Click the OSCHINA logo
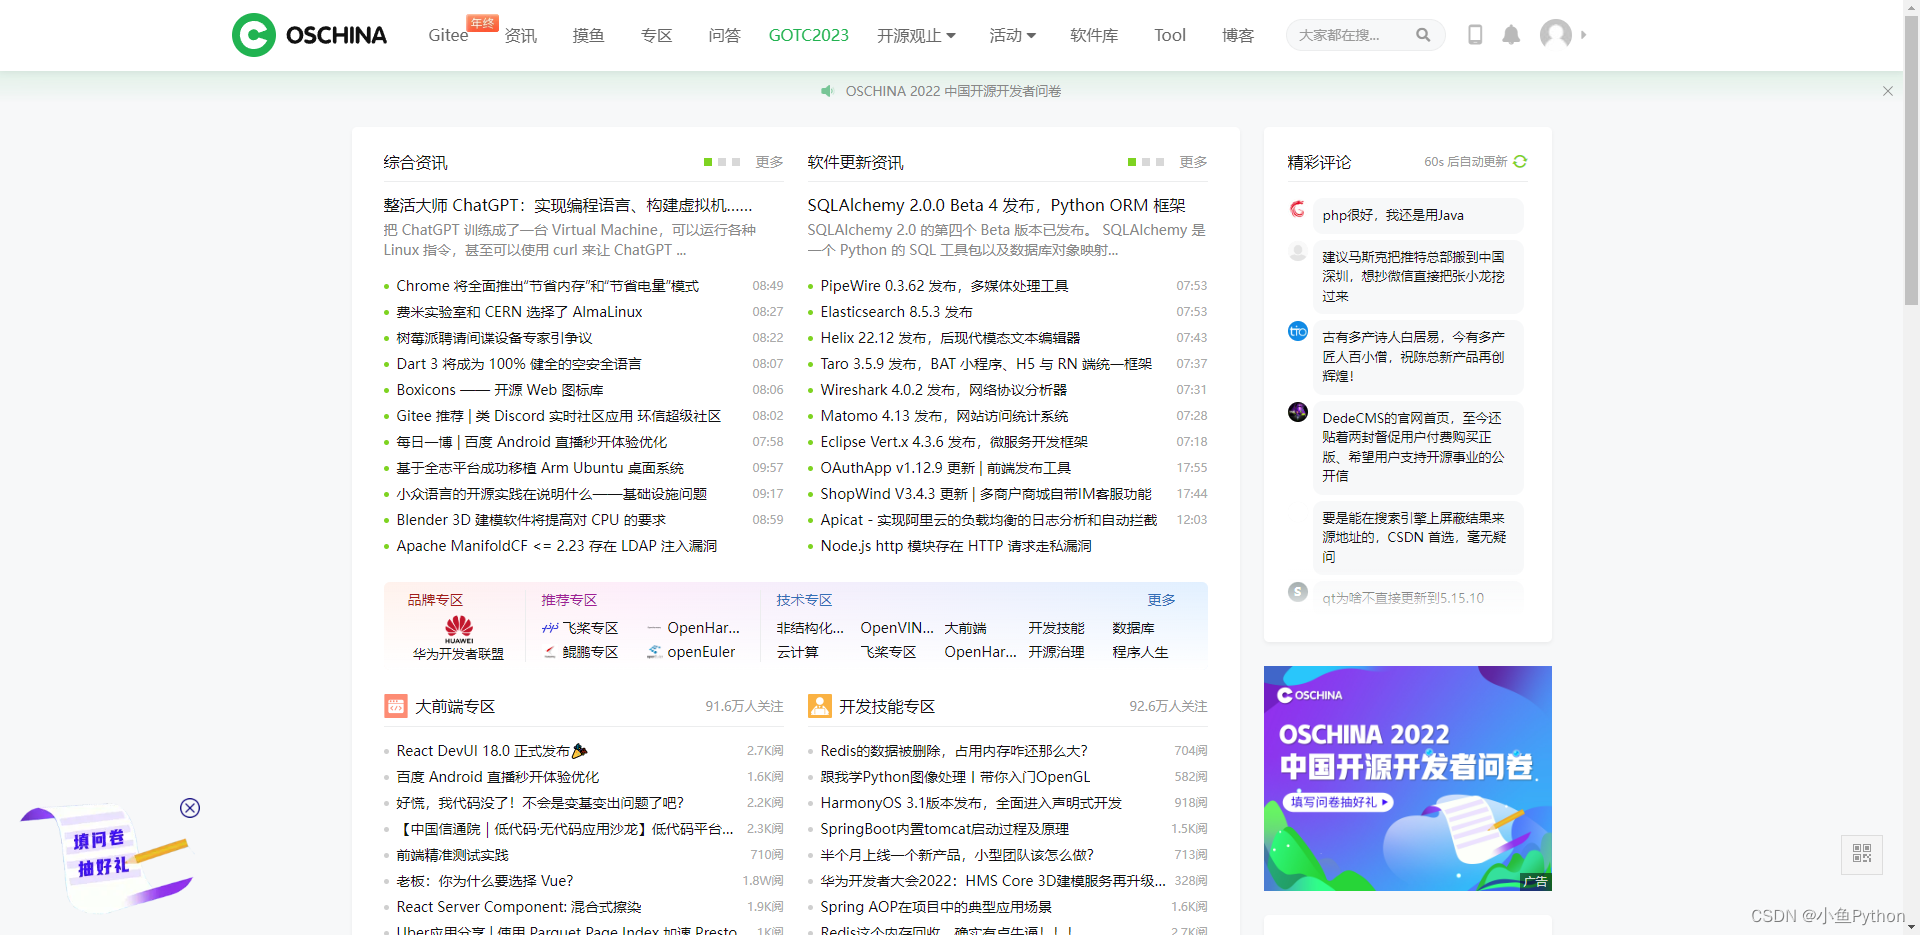The width and height of the screenshot is (1920, 935). click(309, 35)
